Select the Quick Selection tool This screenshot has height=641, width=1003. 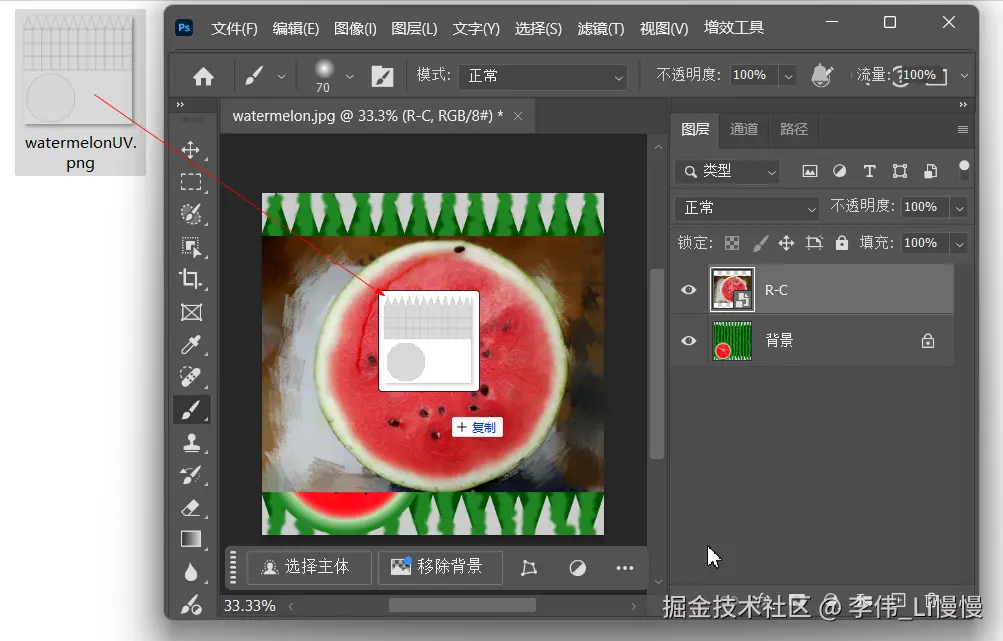coord(191,214)
